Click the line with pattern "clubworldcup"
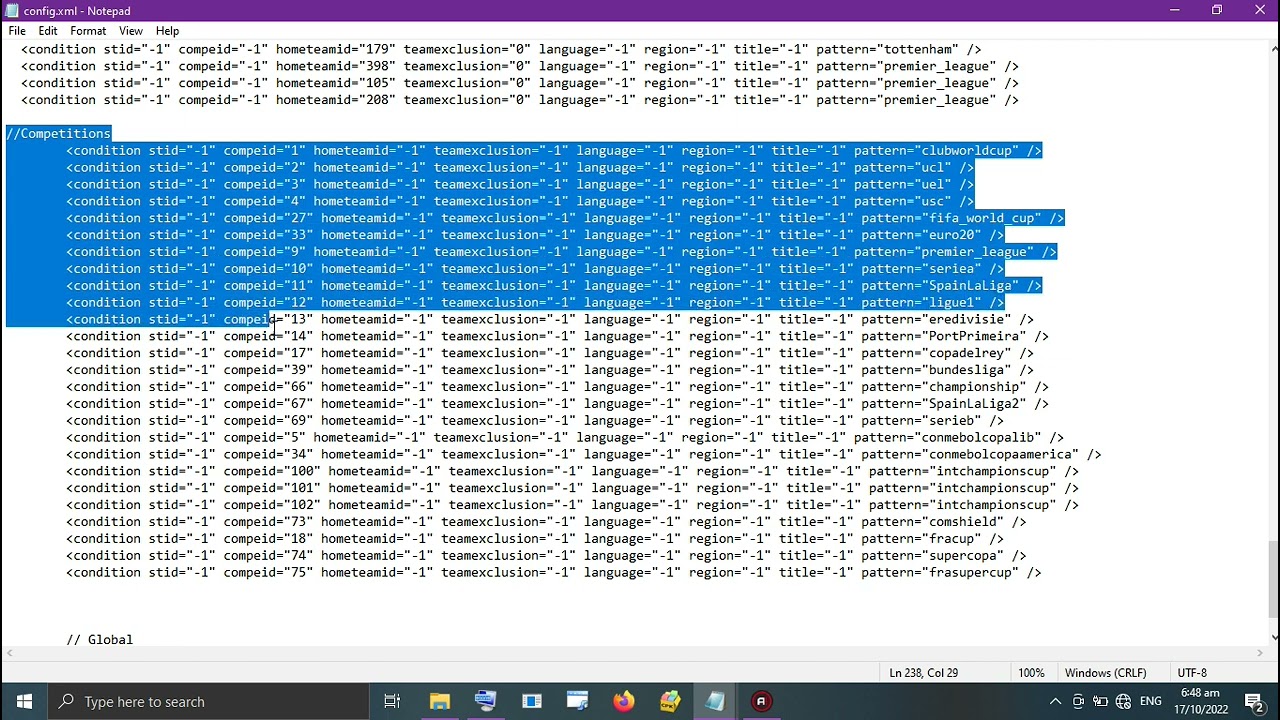1280x720 pixels. coord(554,150)
